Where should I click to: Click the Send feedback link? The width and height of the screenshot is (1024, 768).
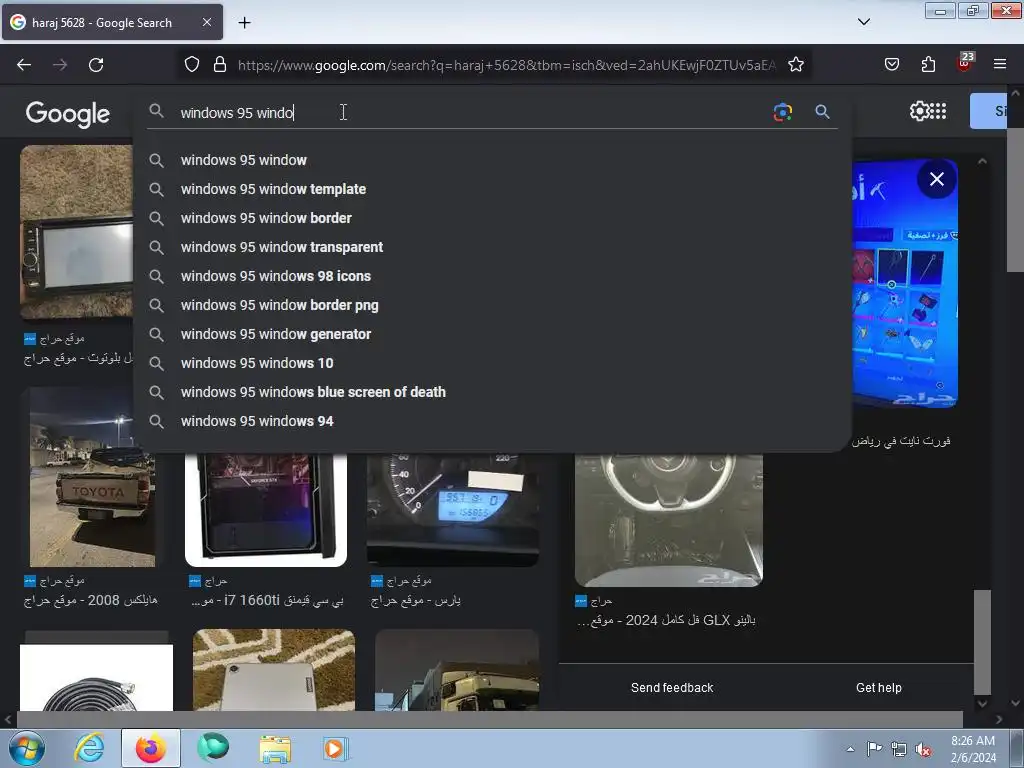pyautogui.click(x=672, y=688)
